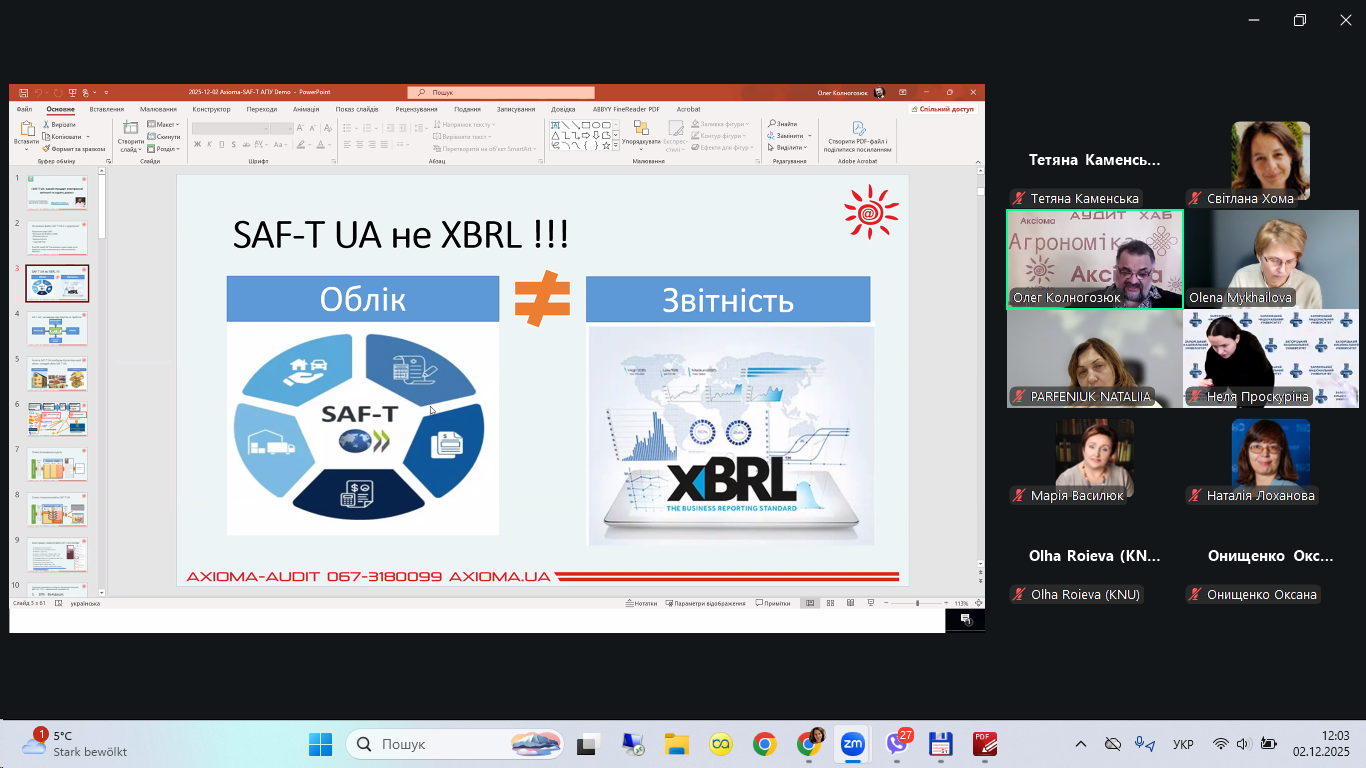
Task: Open the Insert (Вставлення) ribbon tab
Action: pyautogui.click(x=106, y=109)
